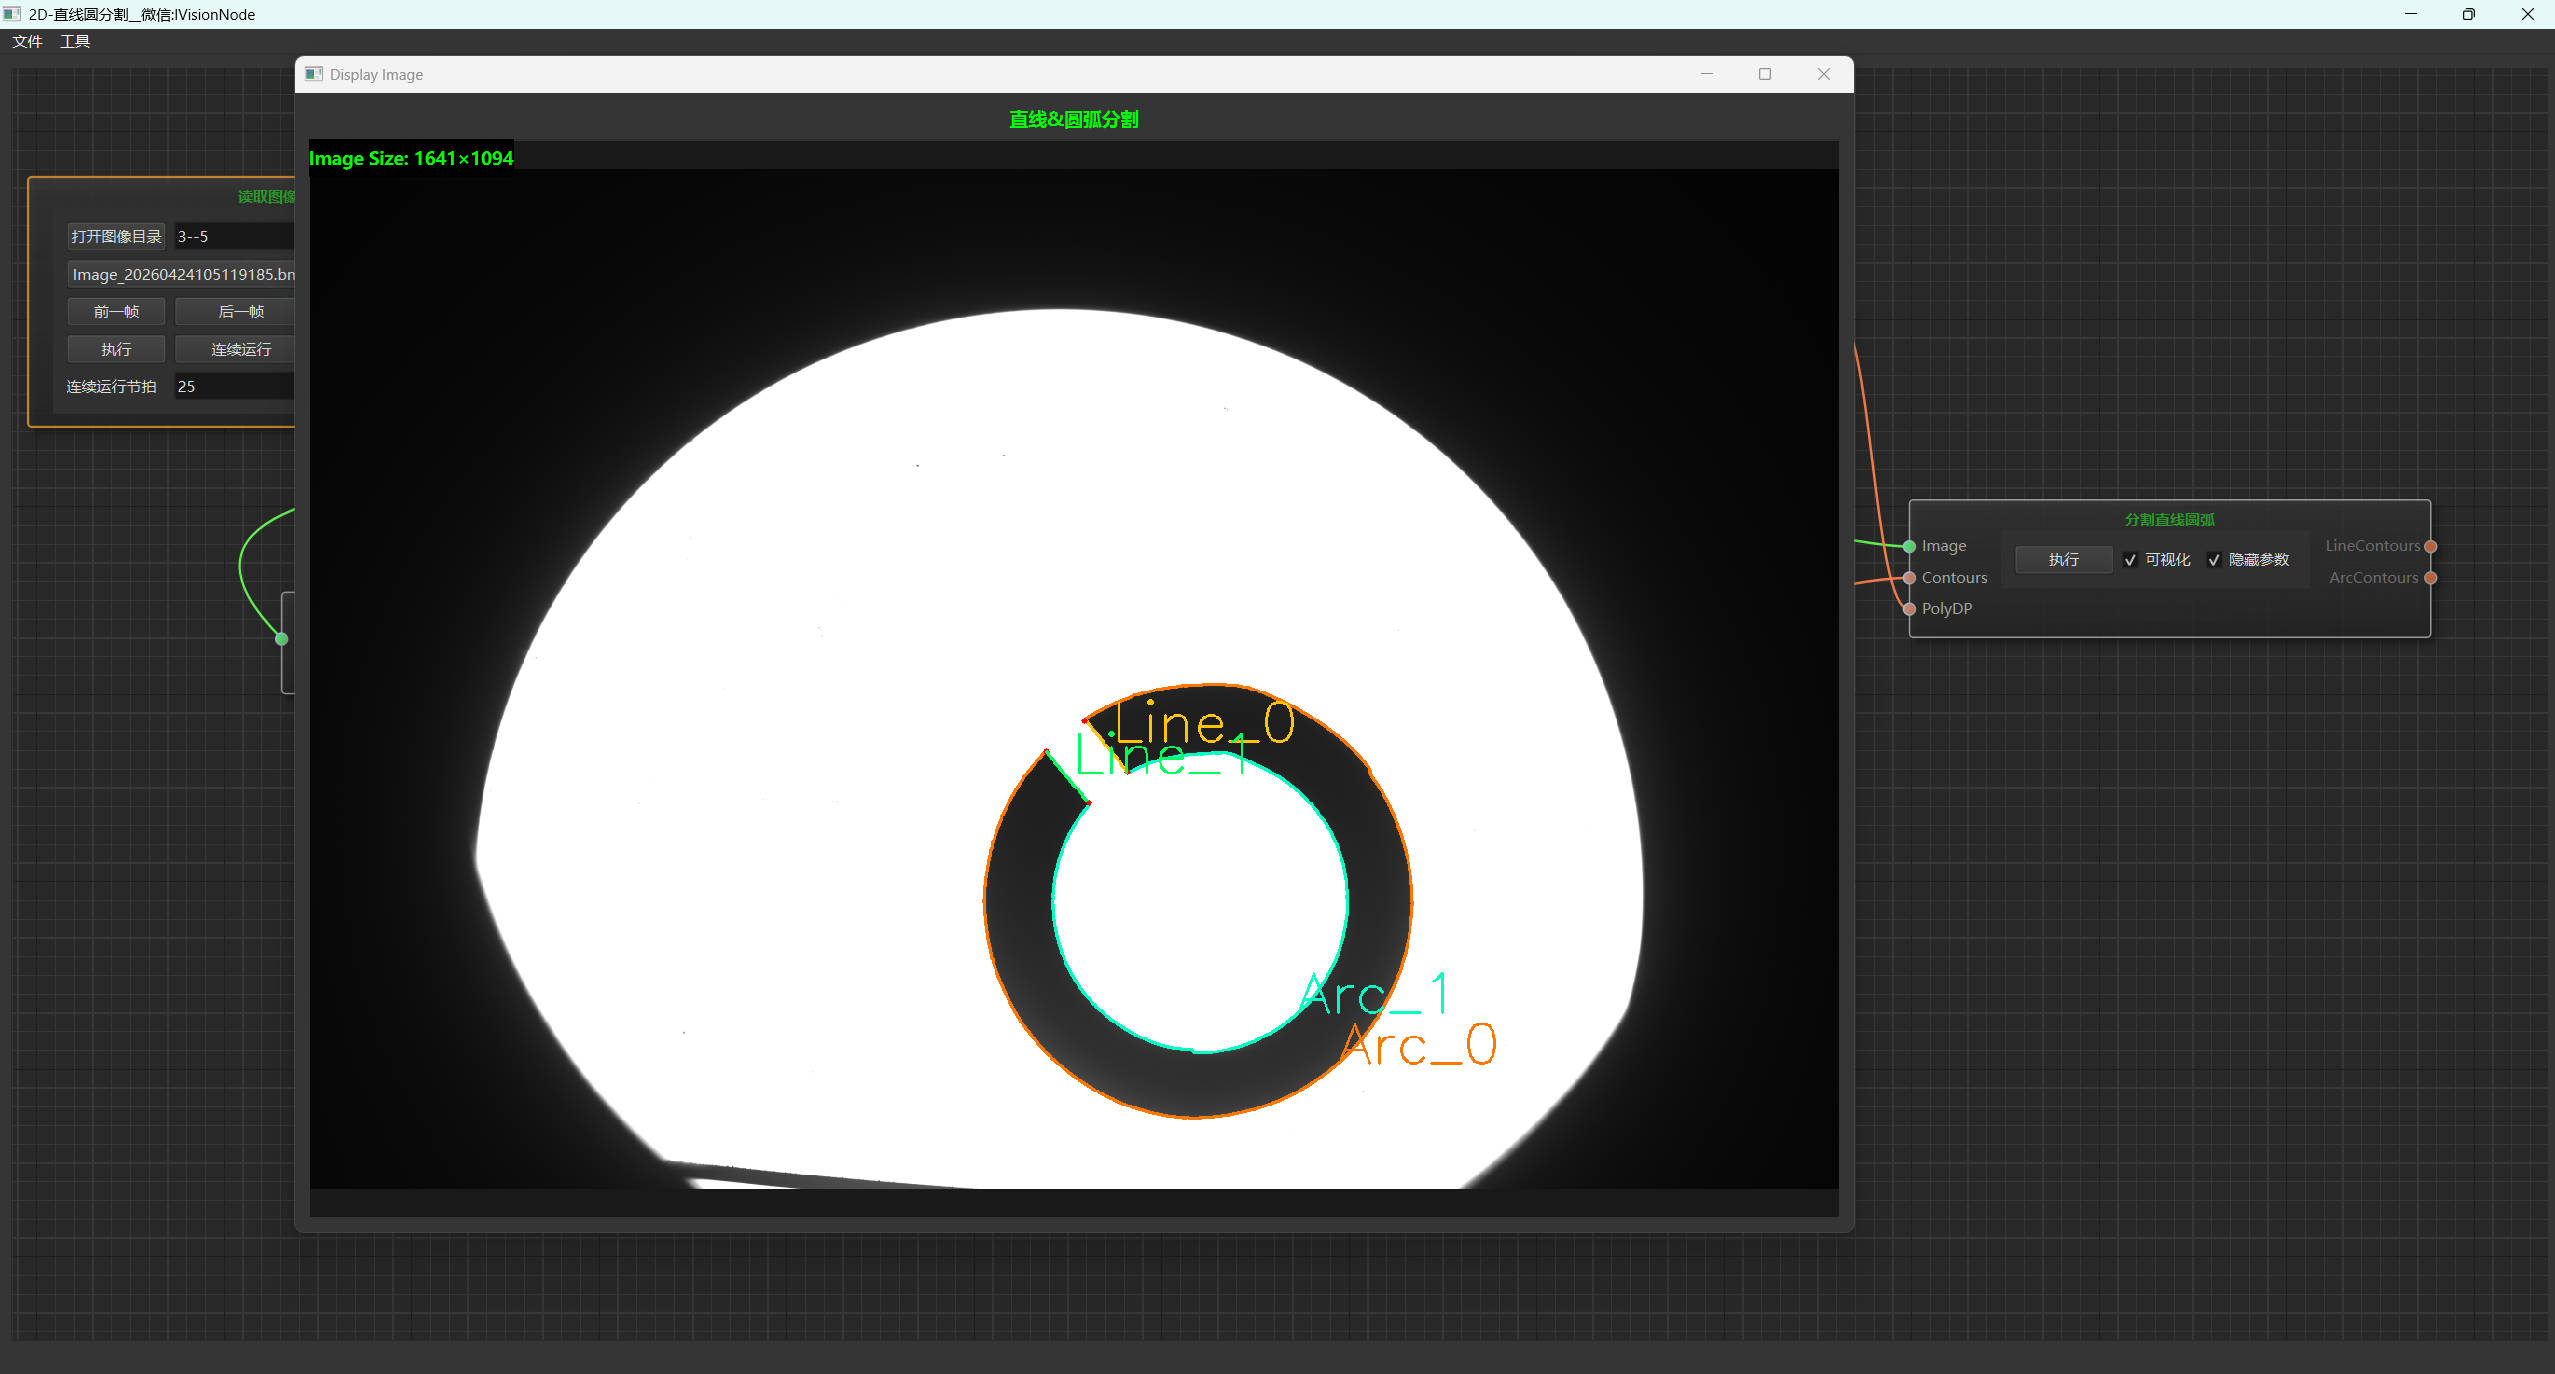
Task: Click the 连续运行节拍 value field
Action: click(x=235, y=386)
